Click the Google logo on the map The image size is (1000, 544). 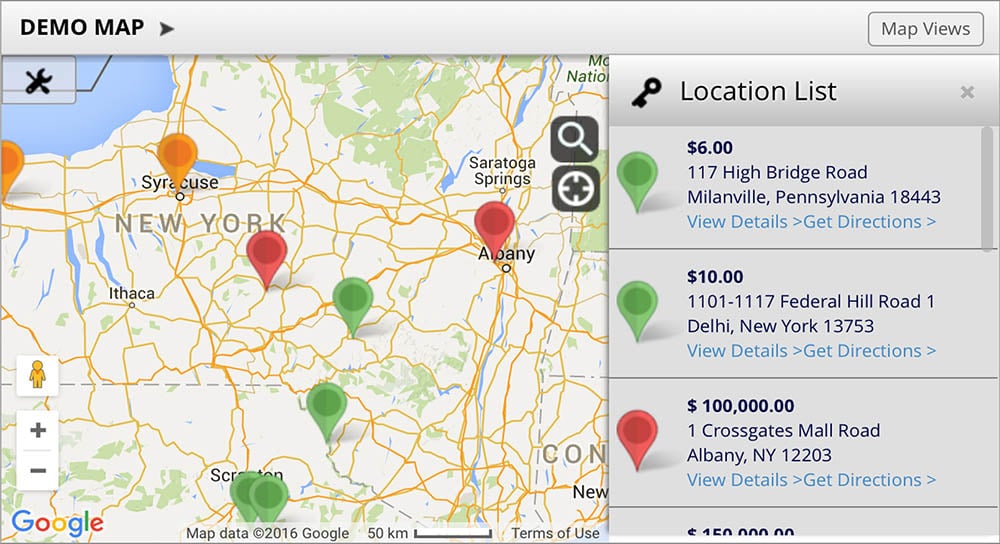(x=57, y=523)
